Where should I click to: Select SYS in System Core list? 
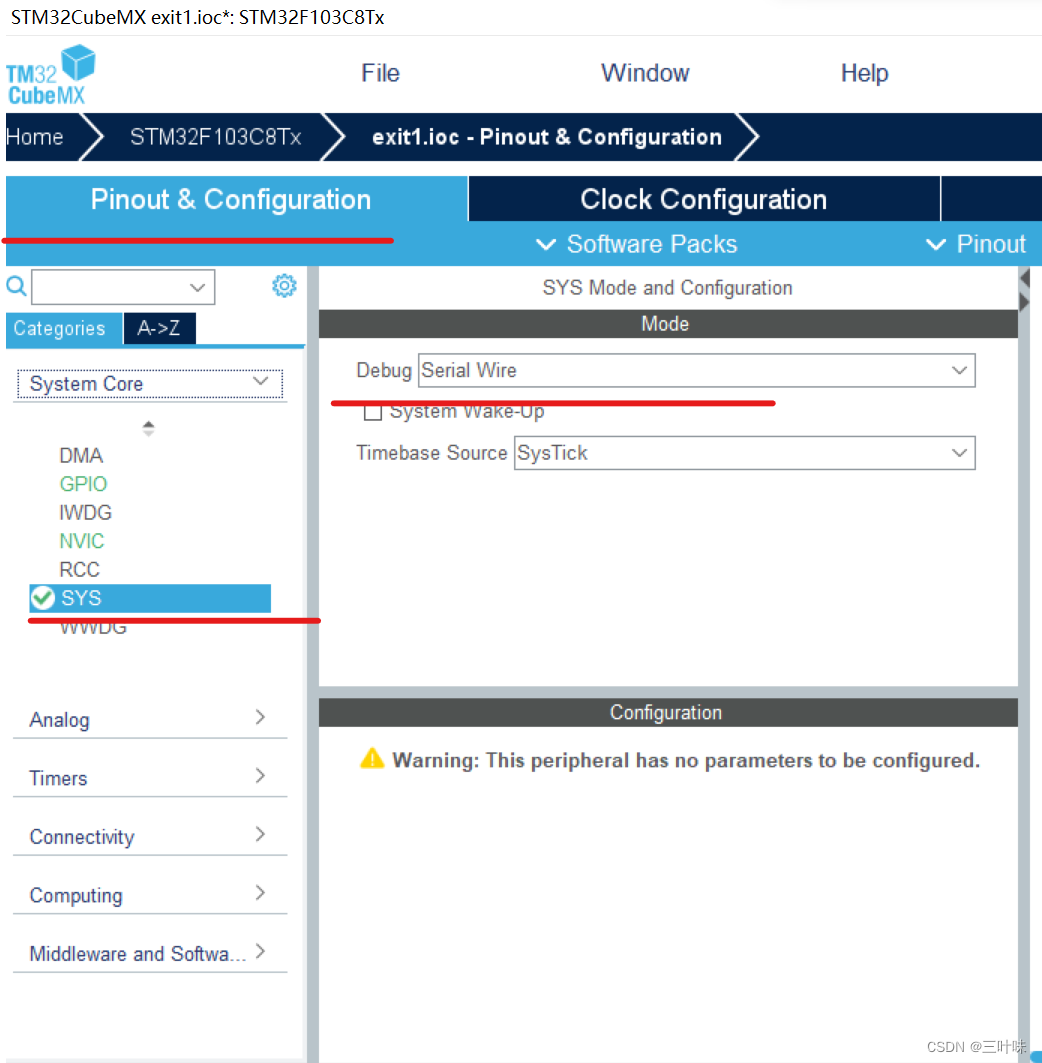150,598
